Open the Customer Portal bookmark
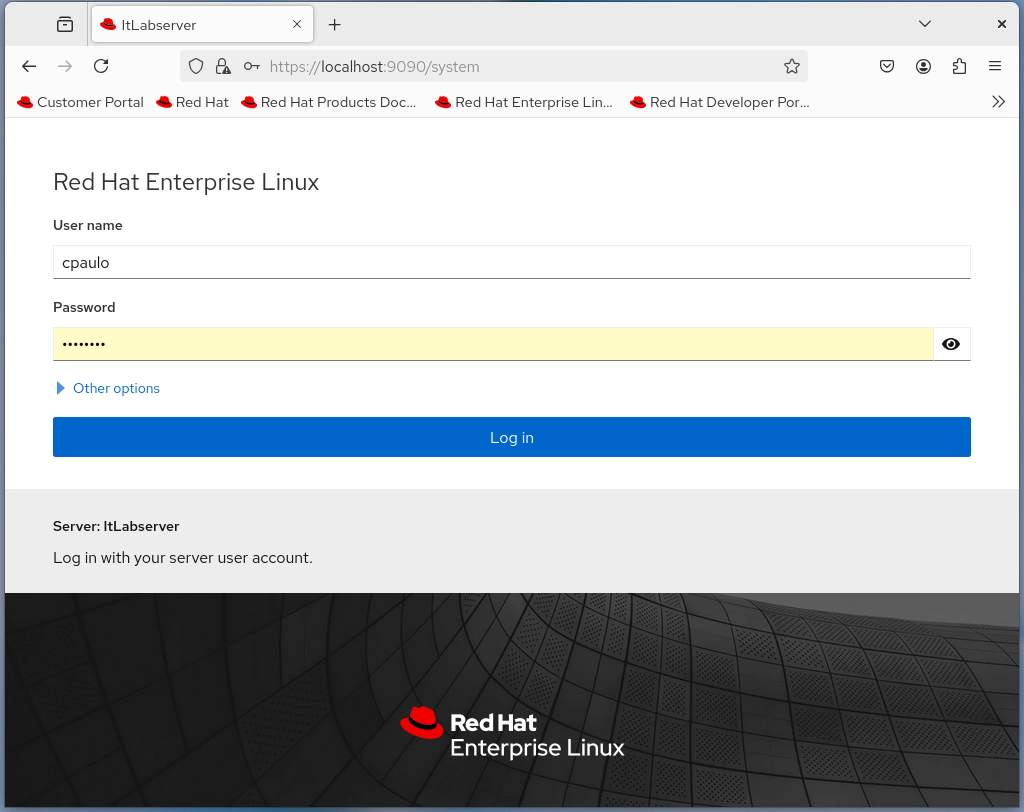1024x812 pixels. click(x=81, y=102)
